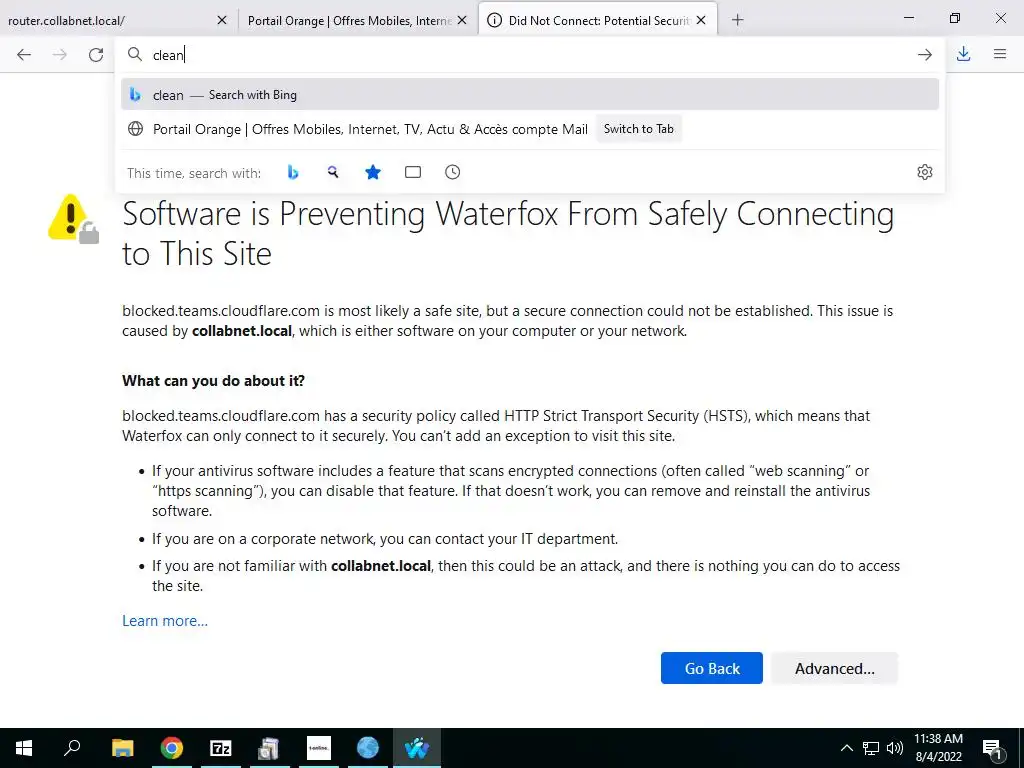Click the forward navigation arrow
1024x768 pixels.
pyautogui.click(x=59, y=55)
